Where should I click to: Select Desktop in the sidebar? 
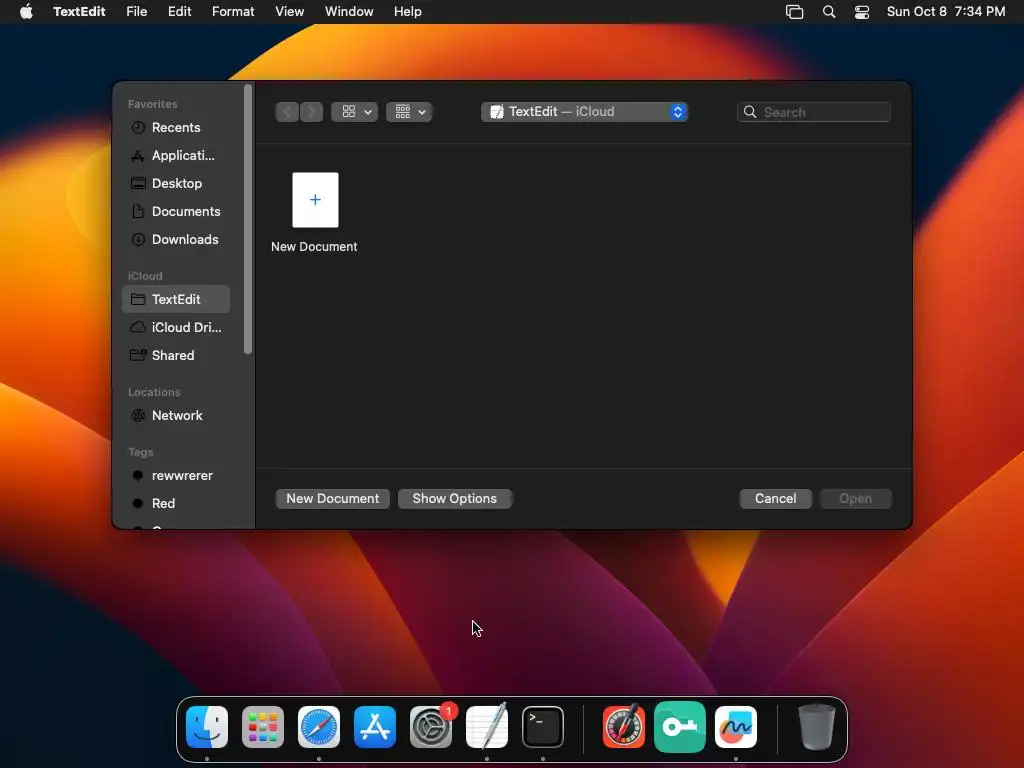[x=176, y=184]
